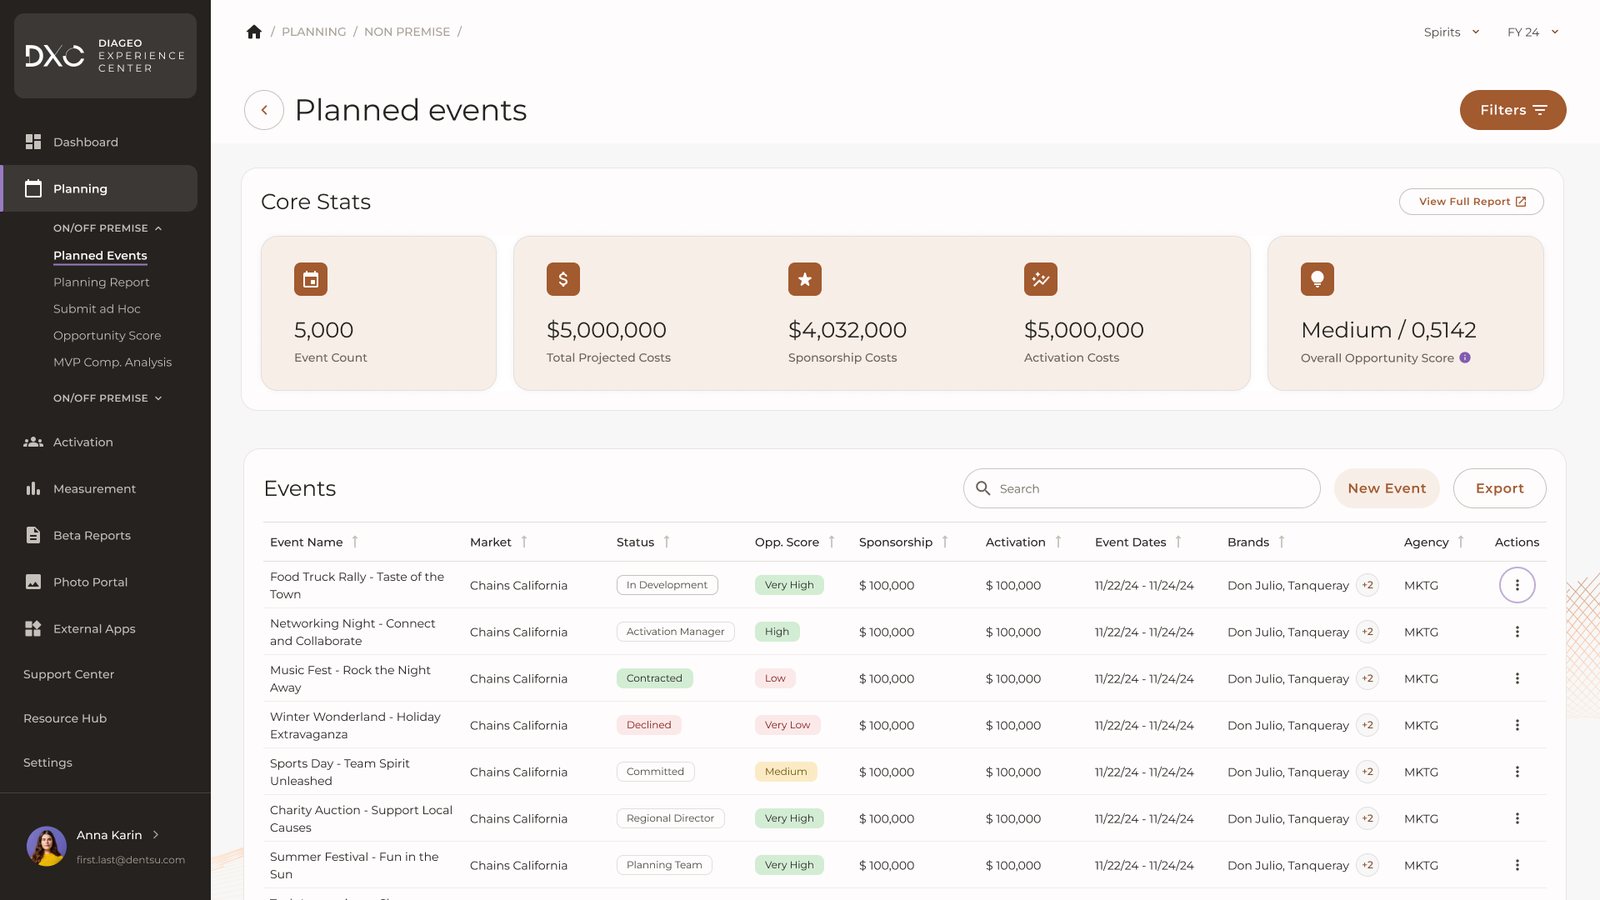
Task: Click the Very Low opportunity score tag
Action: click(x=788, y=725)
